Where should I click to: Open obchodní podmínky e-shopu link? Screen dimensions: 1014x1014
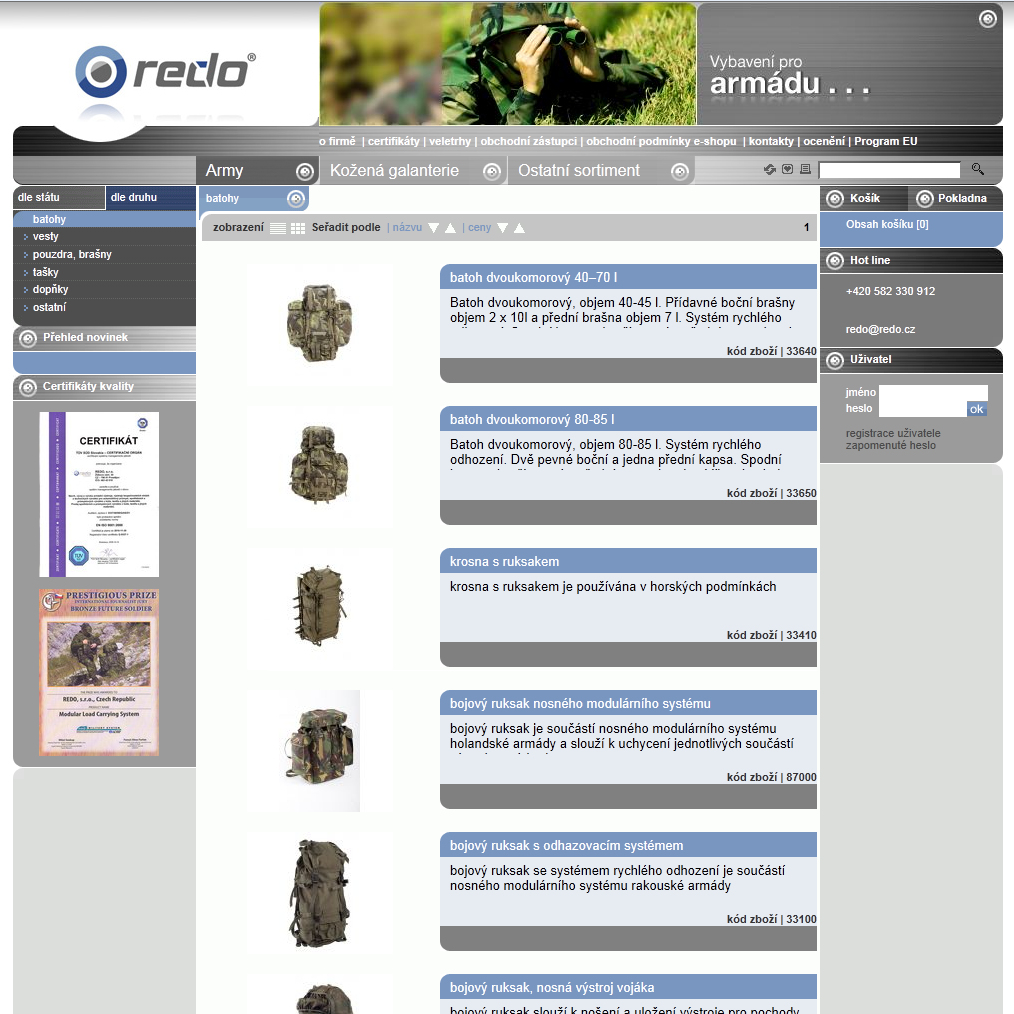[661, 141]
